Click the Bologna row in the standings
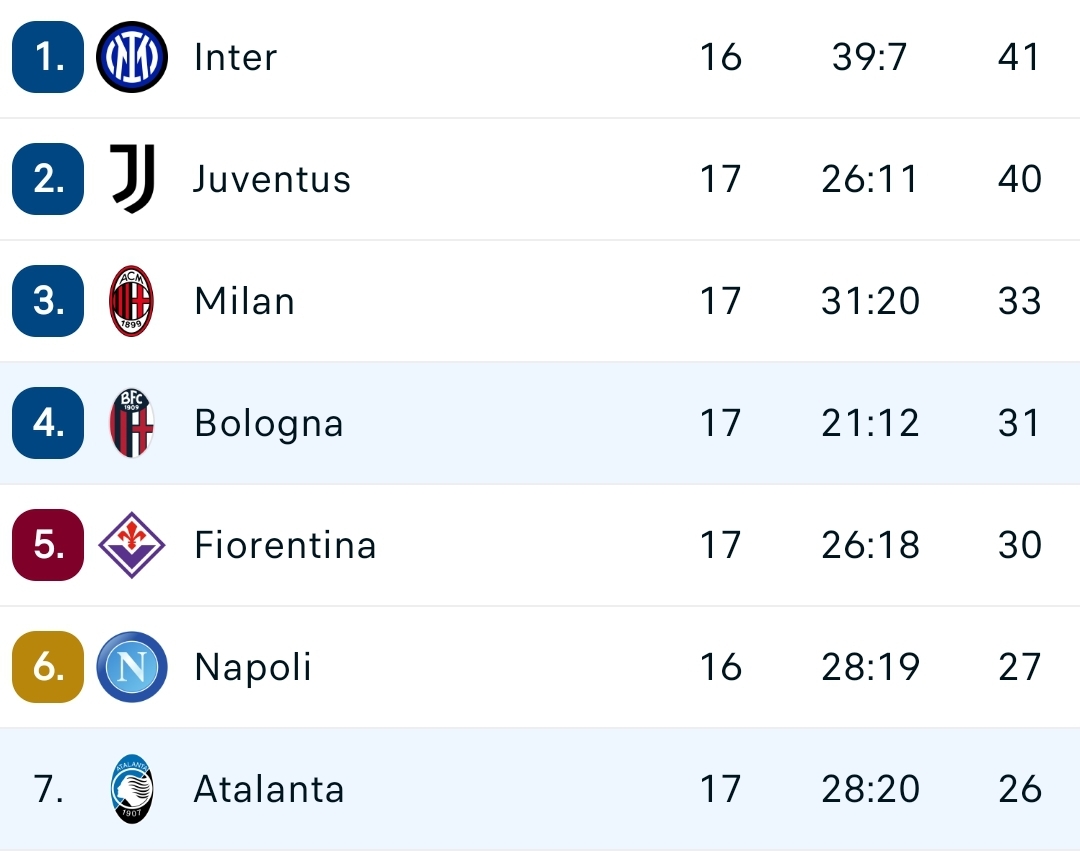 (x=540, y=423)
